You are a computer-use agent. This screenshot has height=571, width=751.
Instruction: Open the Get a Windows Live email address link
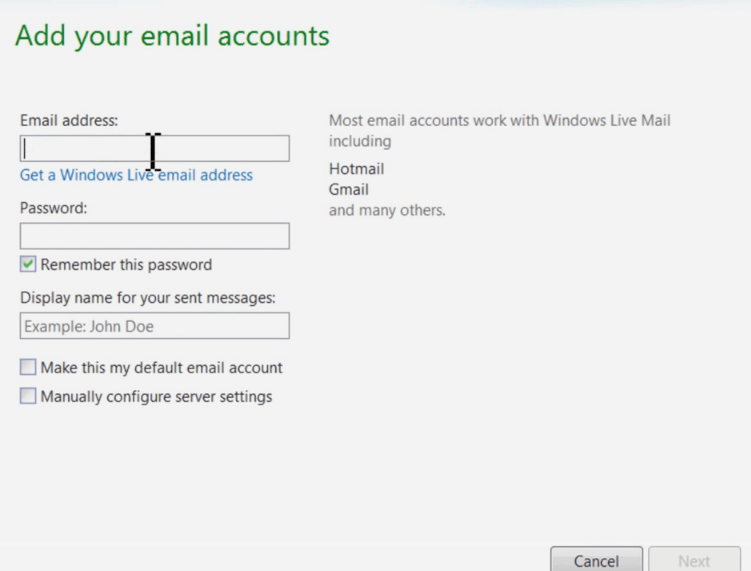136,175
